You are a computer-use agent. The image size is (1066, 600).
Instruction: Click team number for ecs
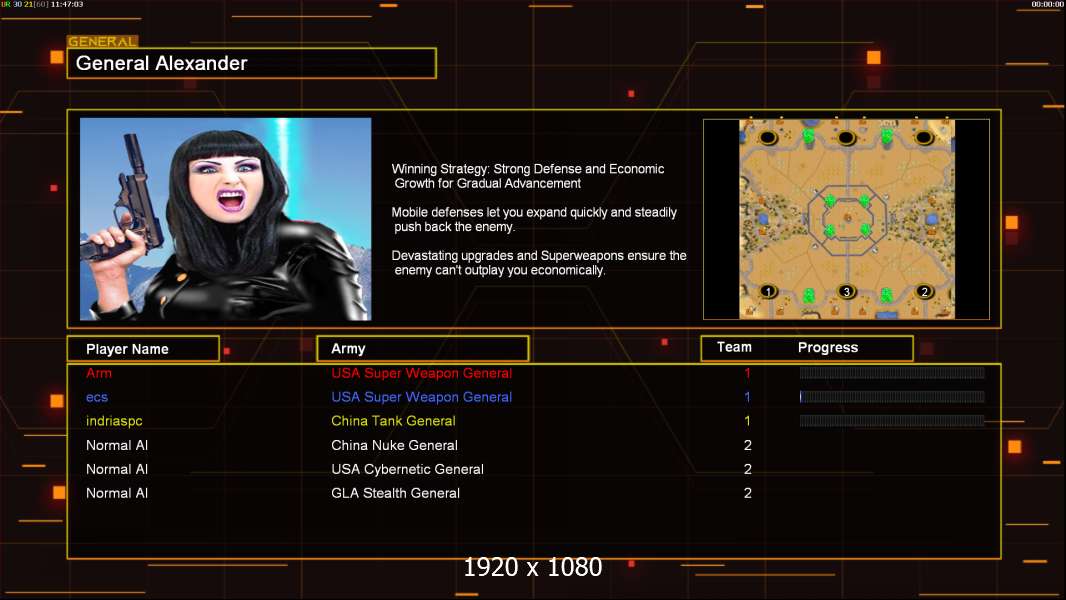click(x=747, y=397)
